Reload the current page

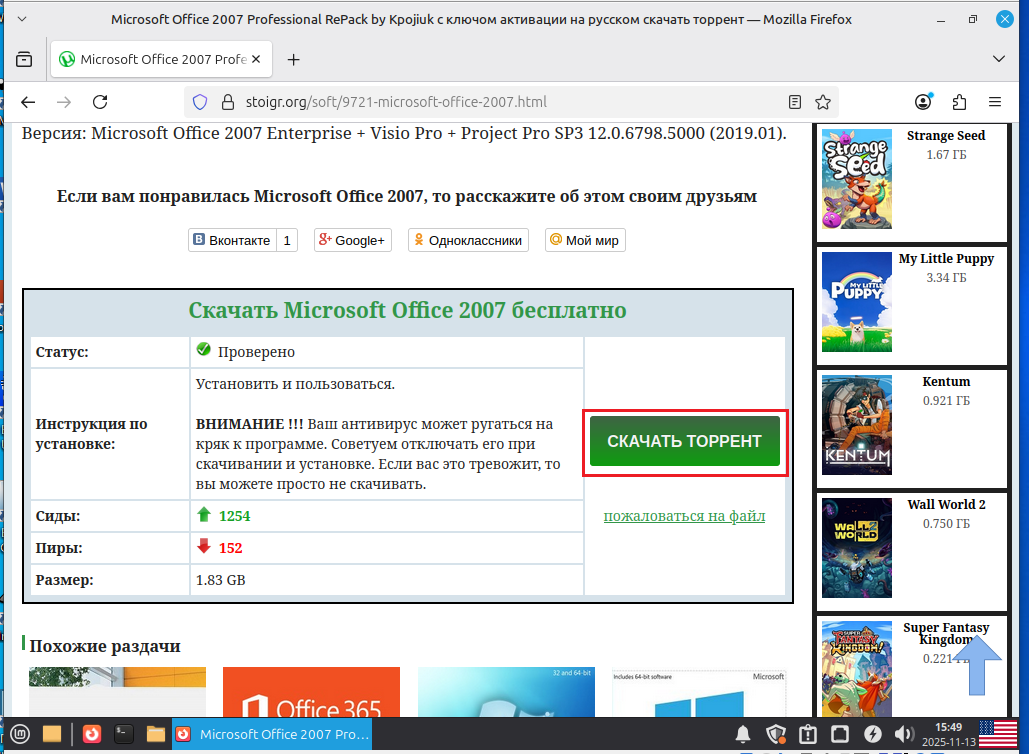[100, 102]
